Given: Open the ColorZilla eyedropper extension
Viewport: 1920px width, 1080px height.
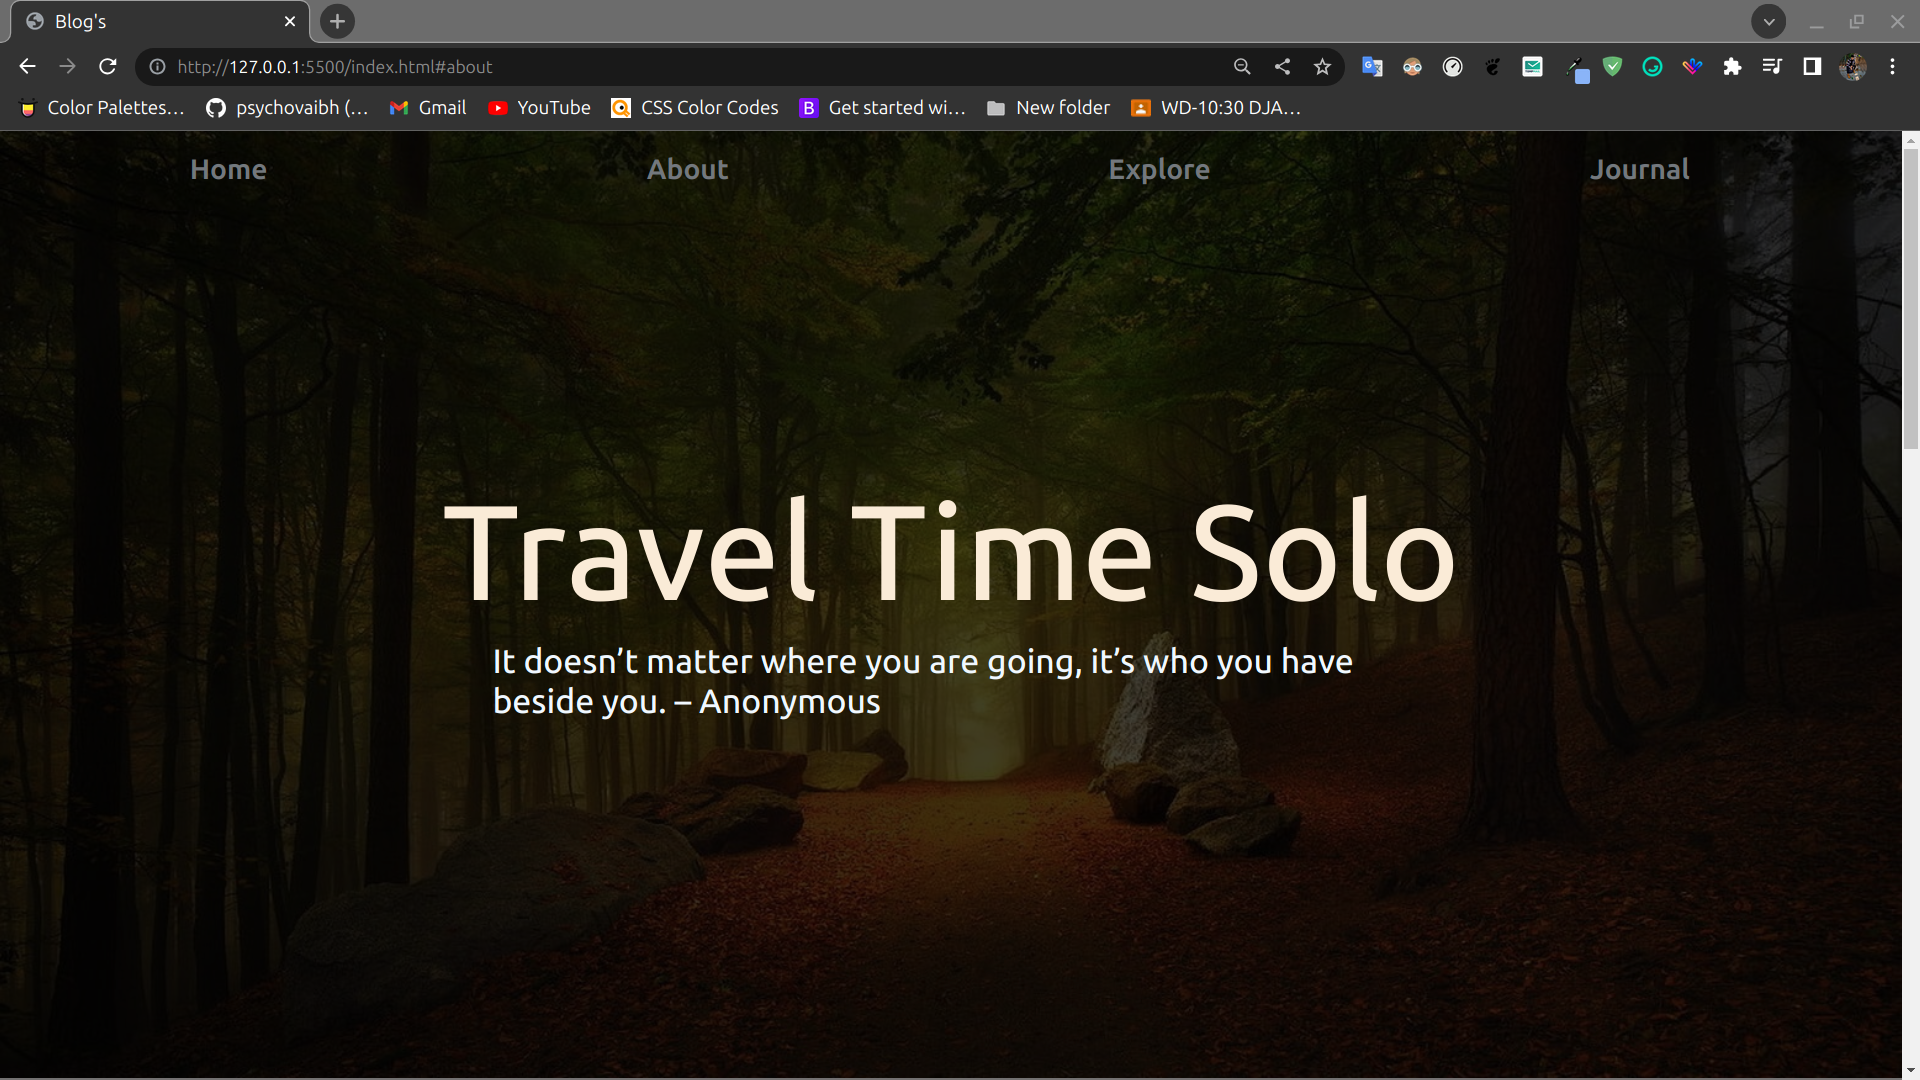Looking at the screenshot, I should tap(1576, 67).
